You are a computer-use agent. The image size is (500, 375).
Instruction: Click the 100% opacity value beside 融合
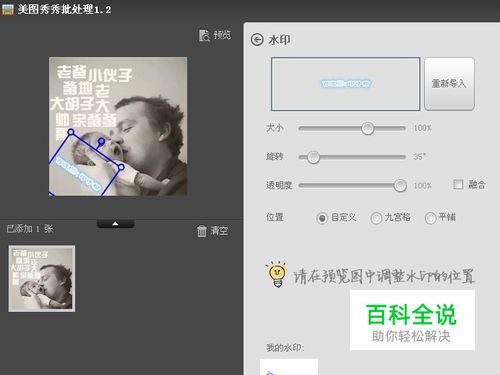422,185
